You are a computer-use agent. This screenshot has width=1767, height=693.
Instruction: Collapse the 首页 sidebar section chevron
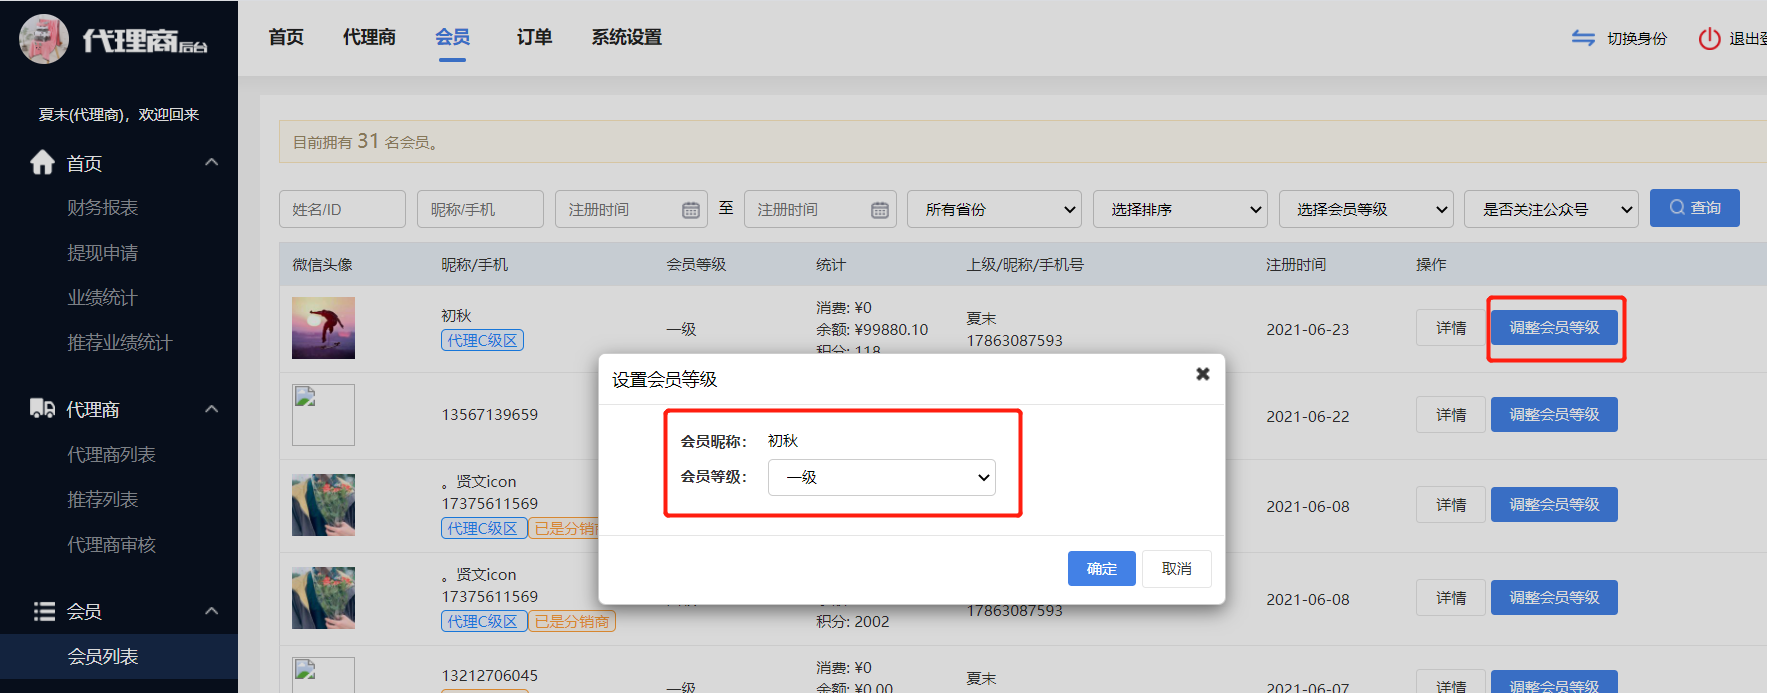[211, 162]
